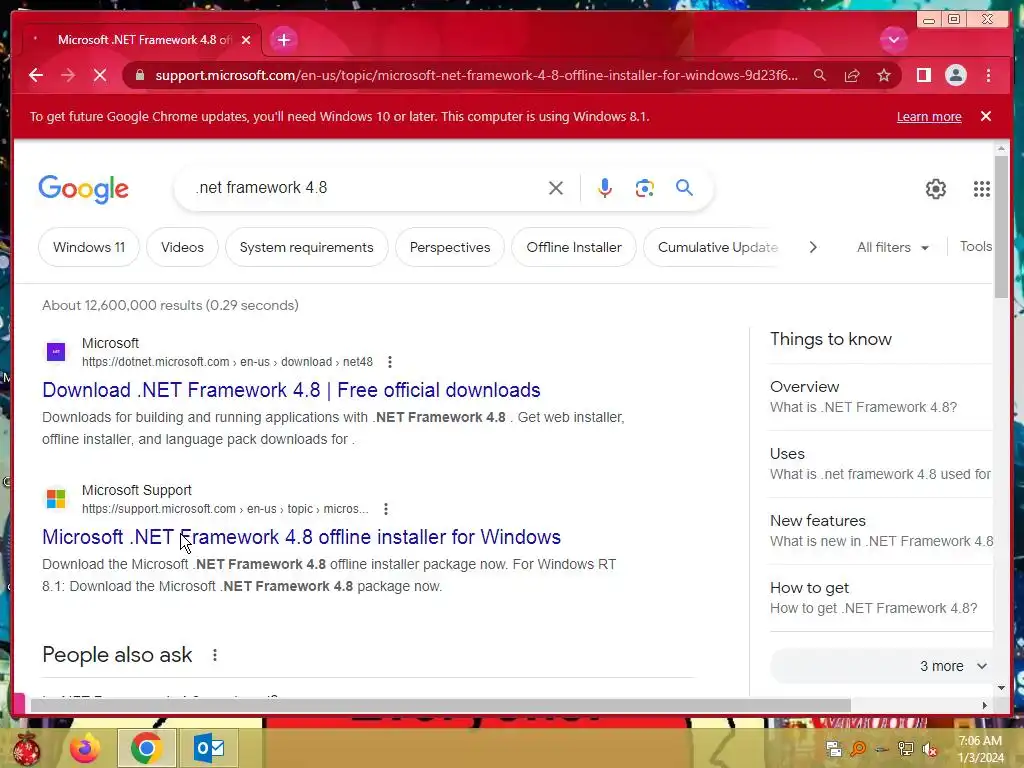Click horizontal scrollbar right arrow
The image size is (1024, 768).
coord(984,705)
